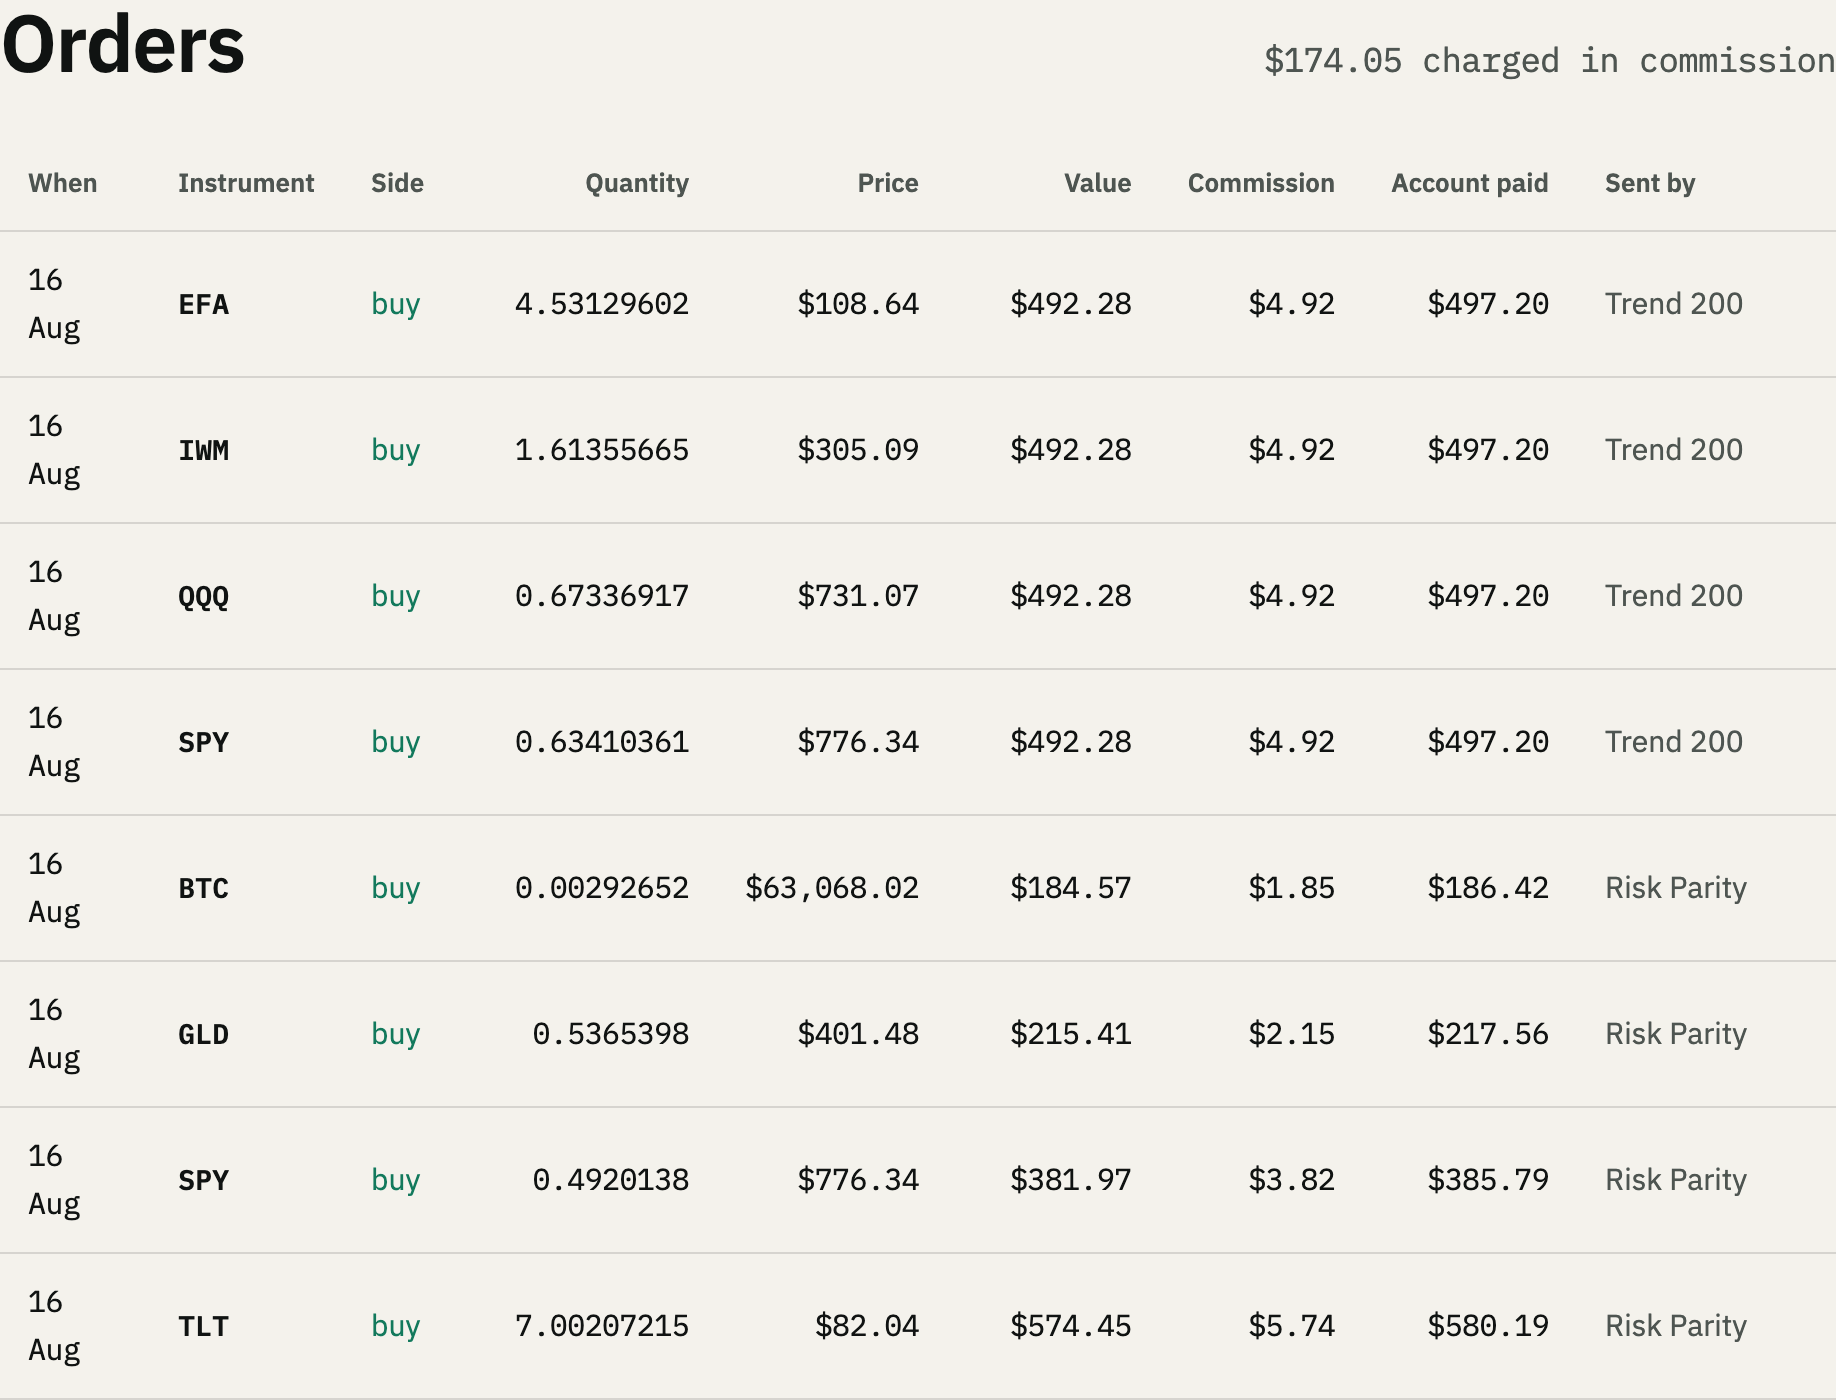Click the Side column header
The height and width of the screenshot is (1400, 1836).
397,183
